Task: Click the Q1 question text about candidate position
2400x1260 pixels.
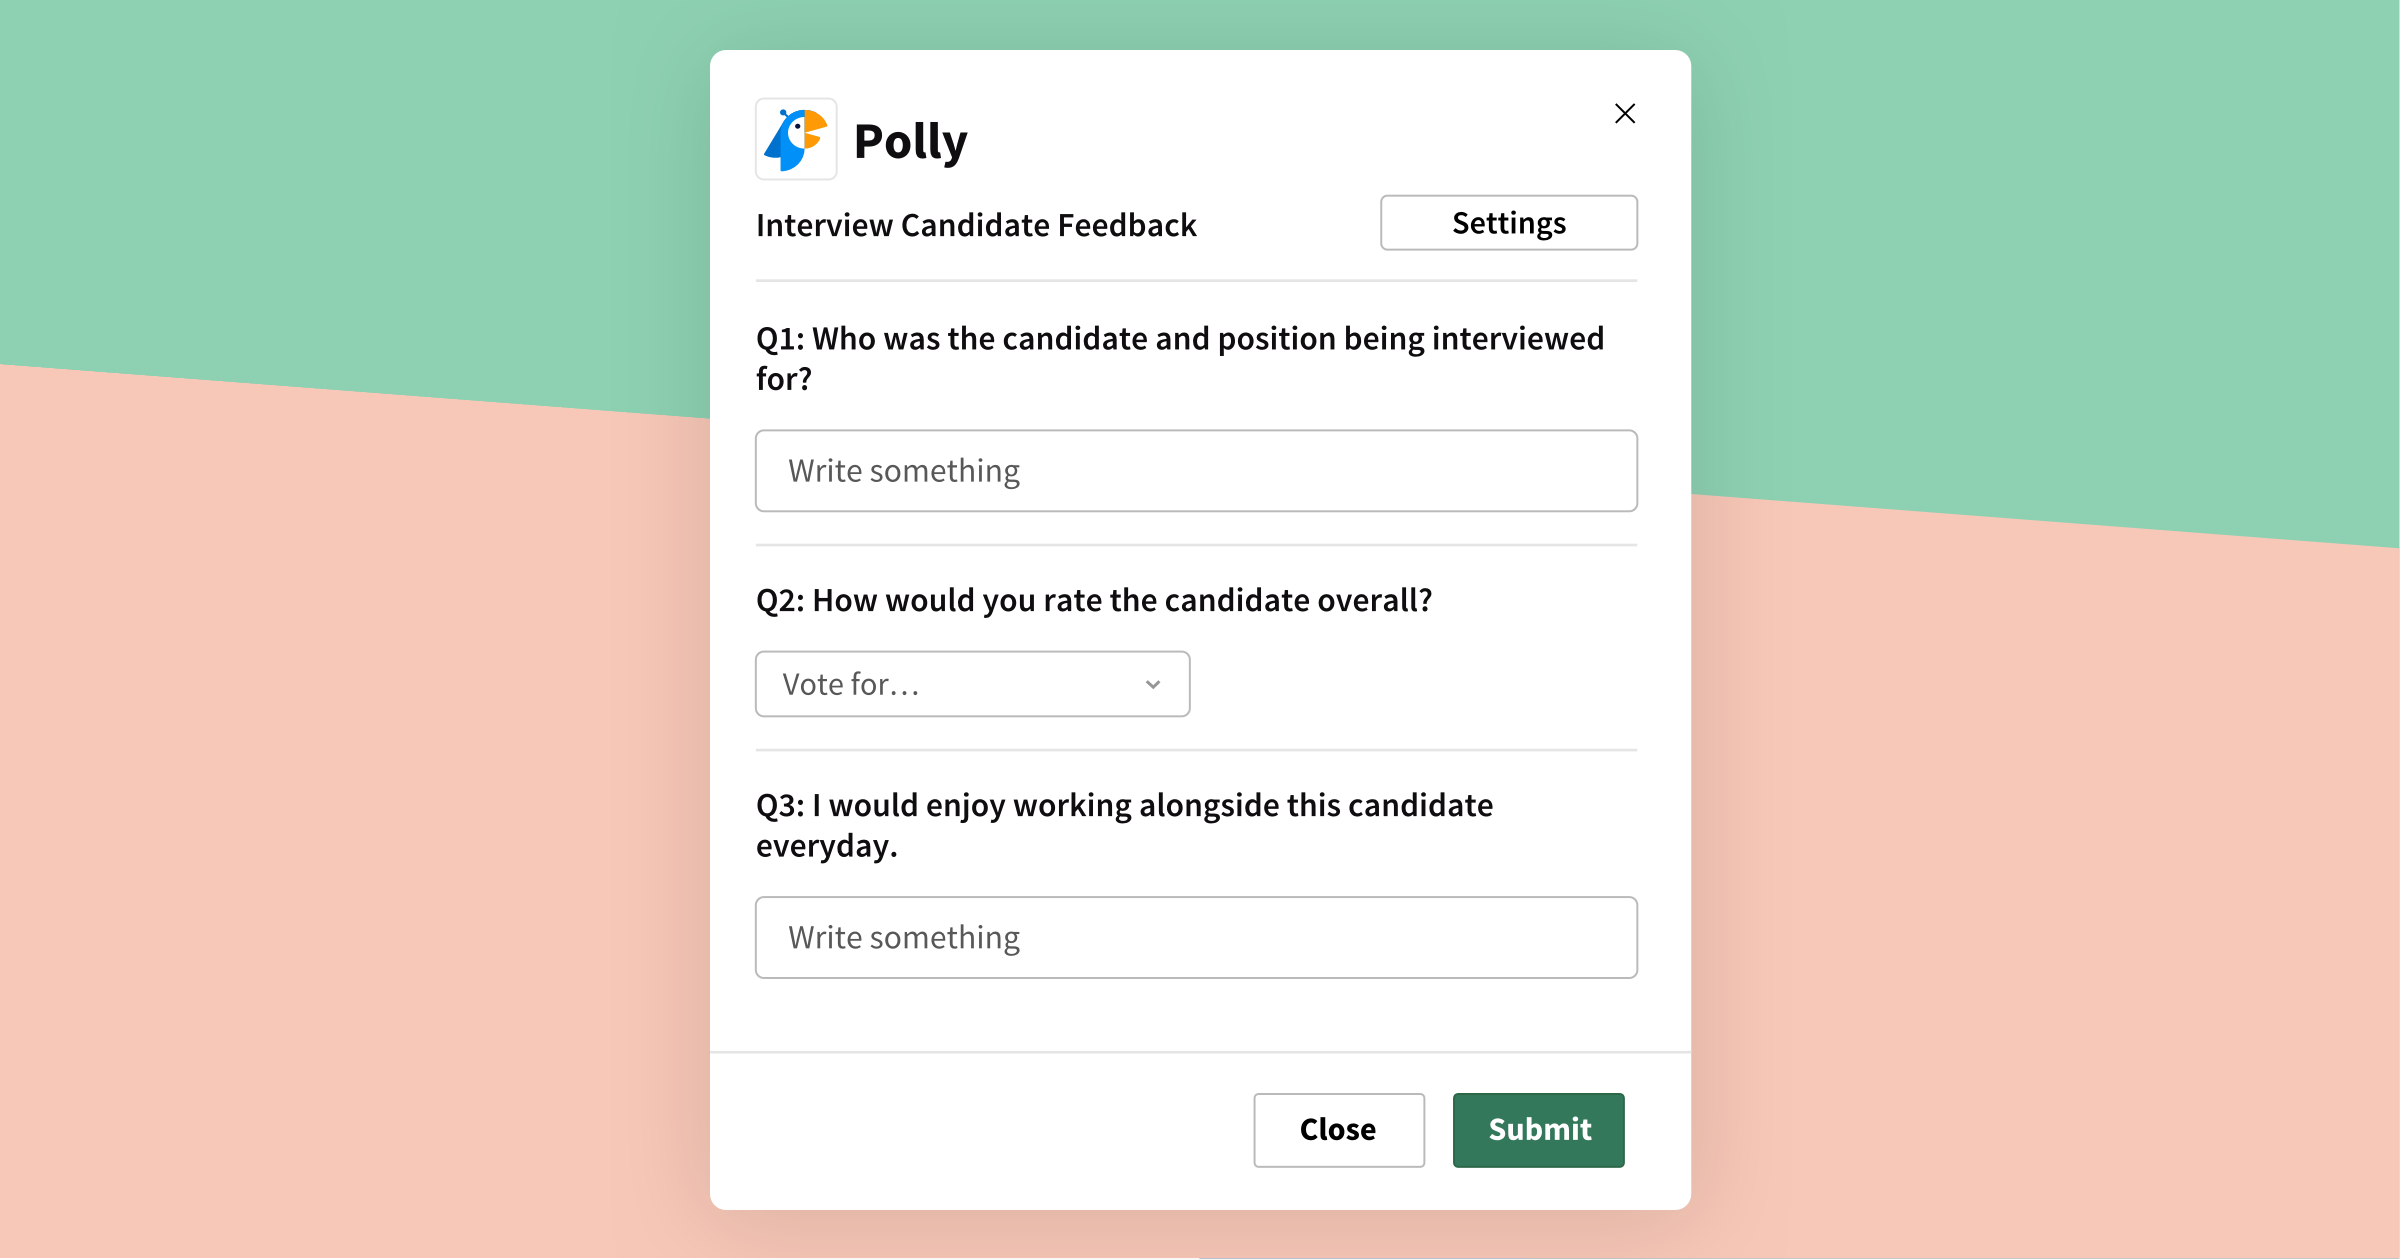Action: click(1180, 358)
